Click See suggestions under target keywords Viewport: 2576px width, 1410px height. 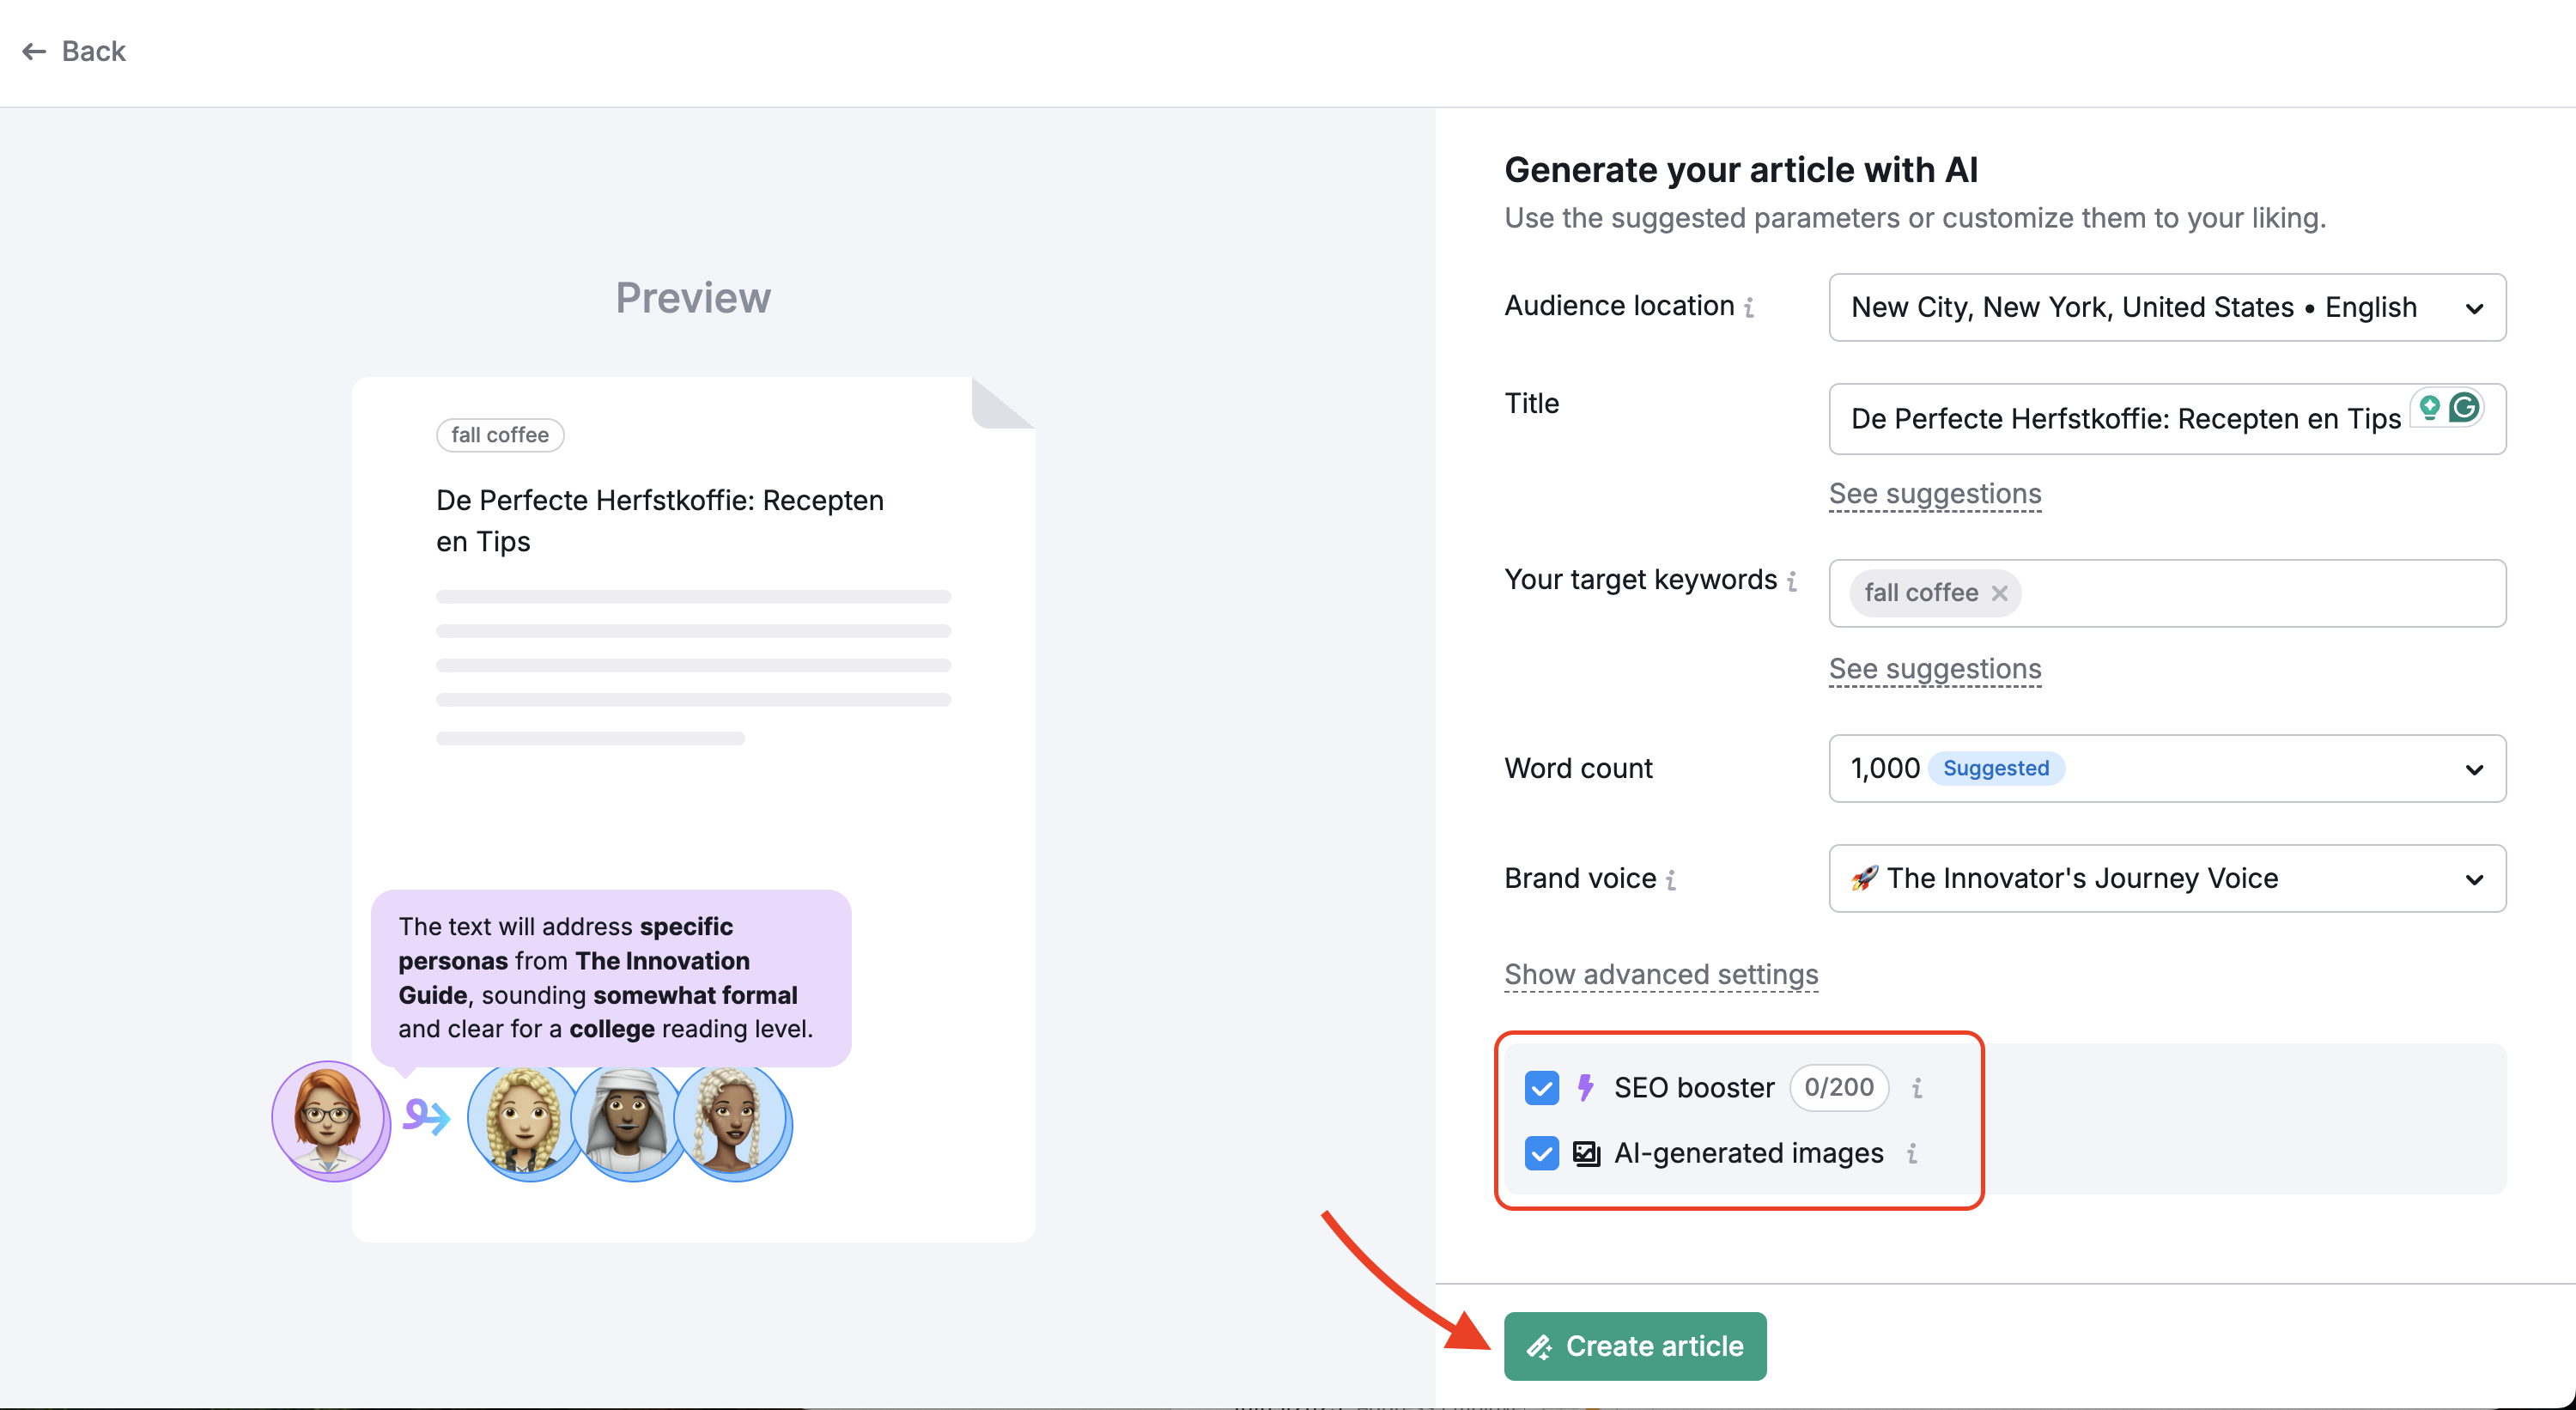point(1935,669)
